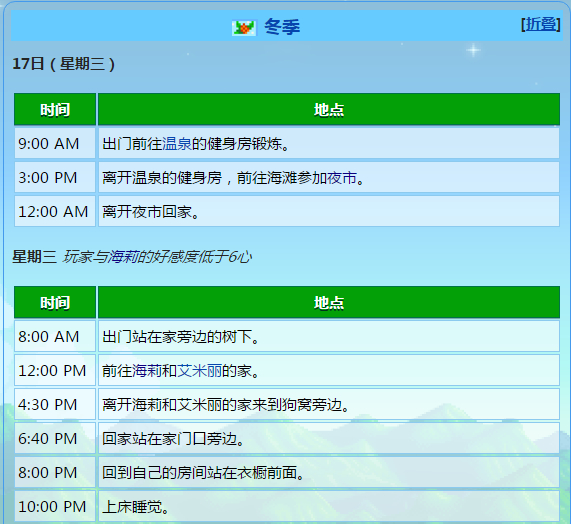Image resolution: width=571 pixels, height=524 pixels.
Task: Click the second table's 时间 header
Action: pos(55,302)
